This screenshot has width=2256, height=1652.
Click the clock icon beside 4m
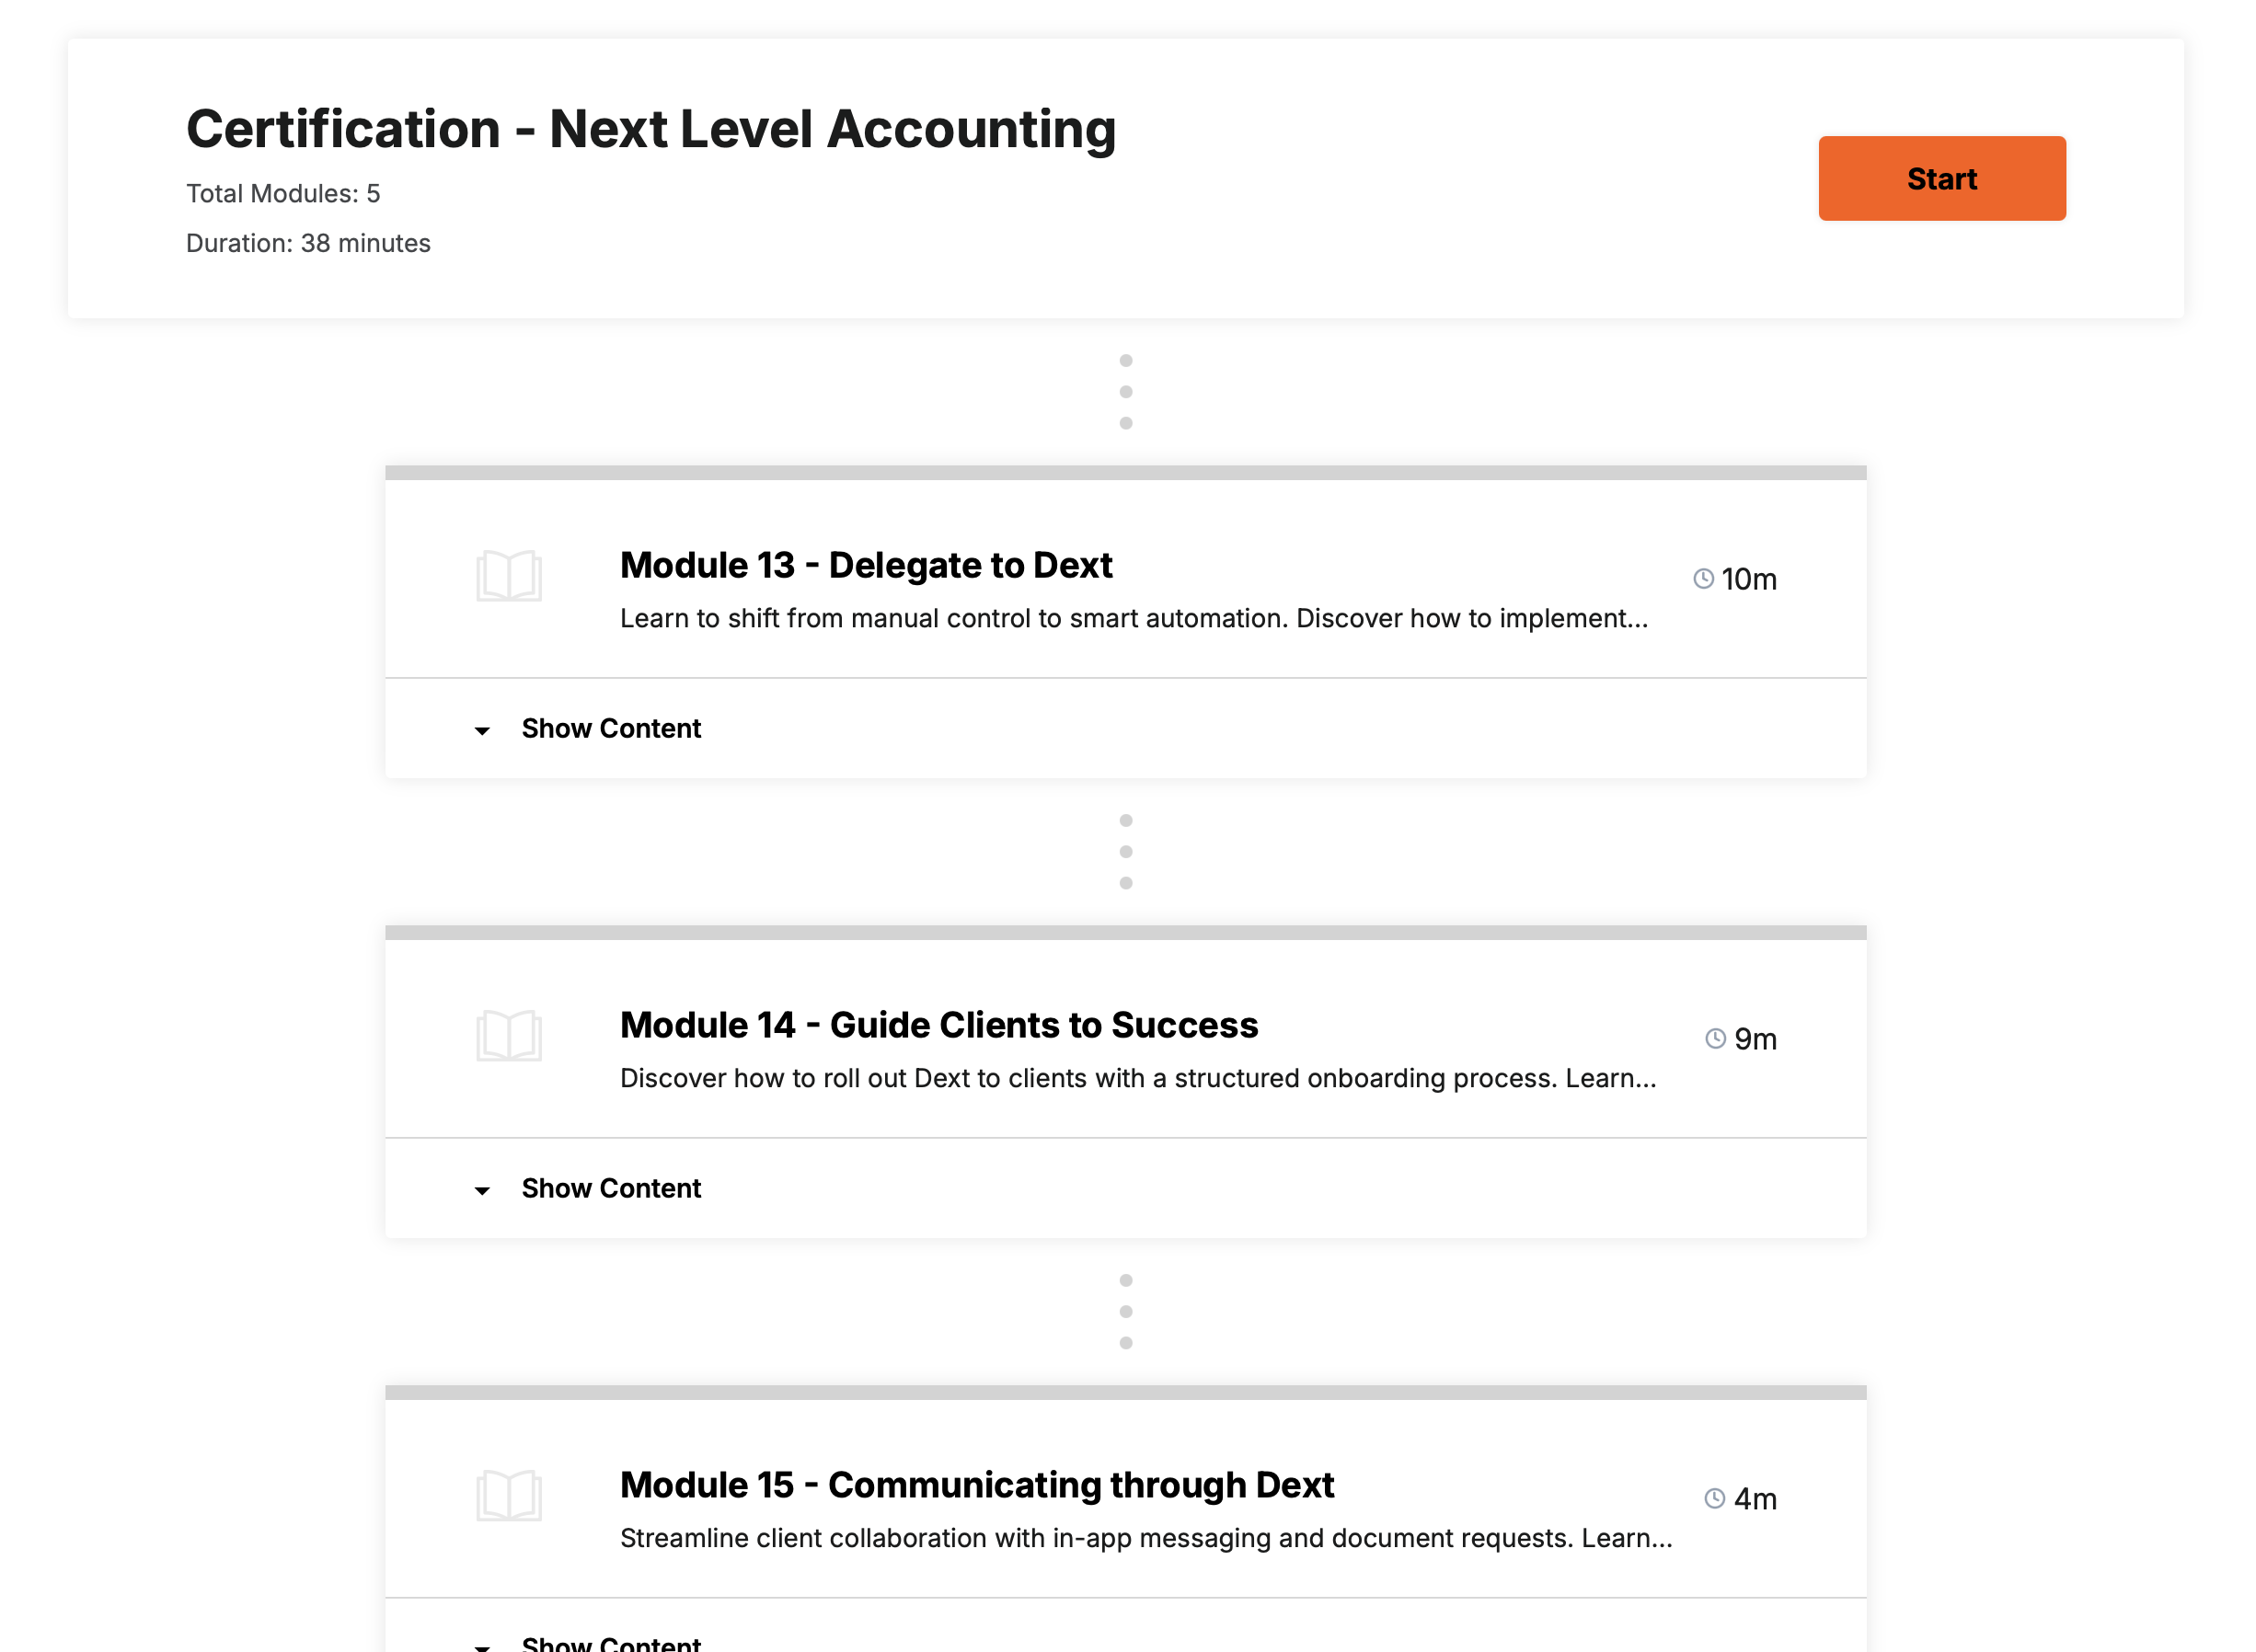(x=1715, y=1498)
